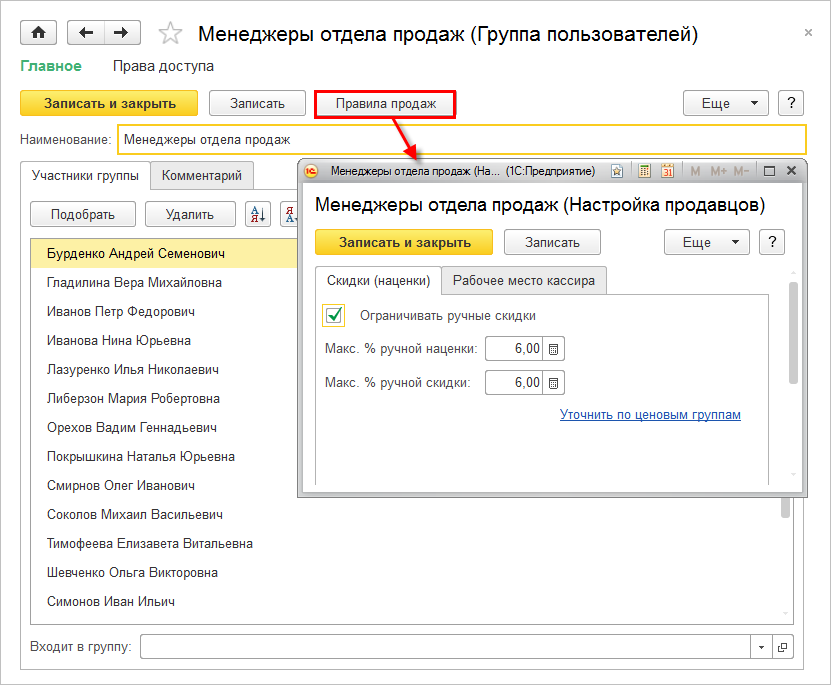
Task: Click the 'Правила продаж' button
Action: [385, 103]
